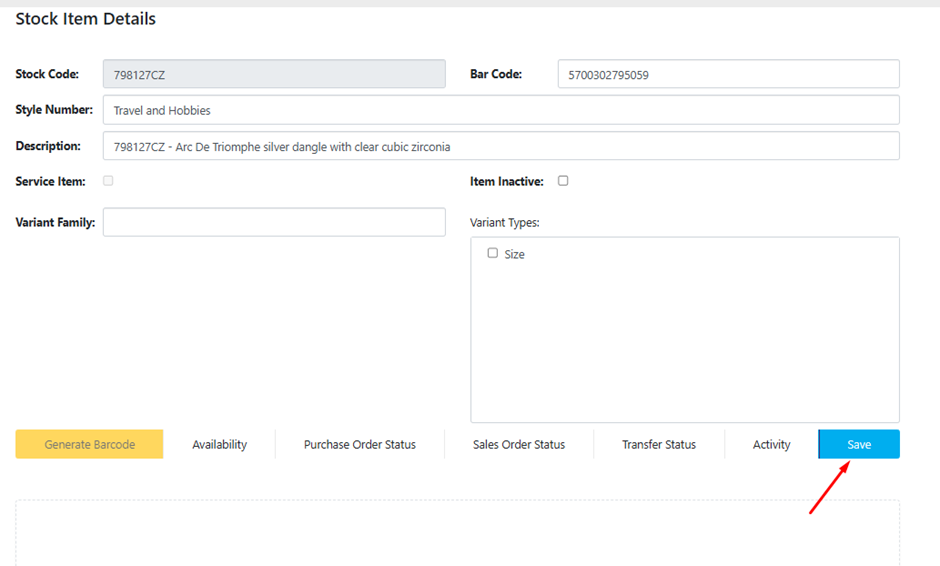Check the Size variant type box
This screenshot has height=566, width=940.
pyautogui.click(x=492, y=253)
